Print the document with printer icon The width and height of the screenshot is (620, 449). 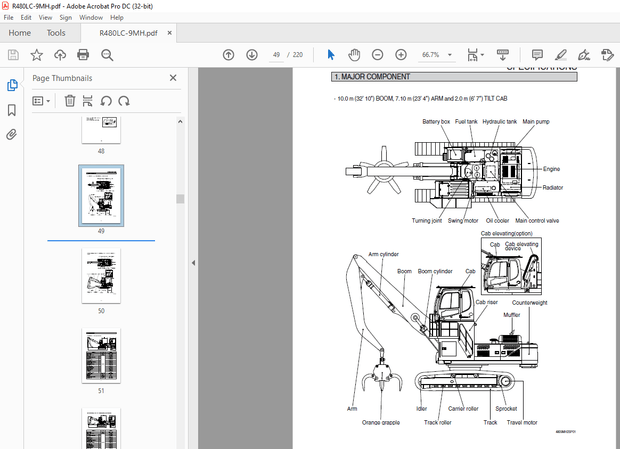[83, 55]
